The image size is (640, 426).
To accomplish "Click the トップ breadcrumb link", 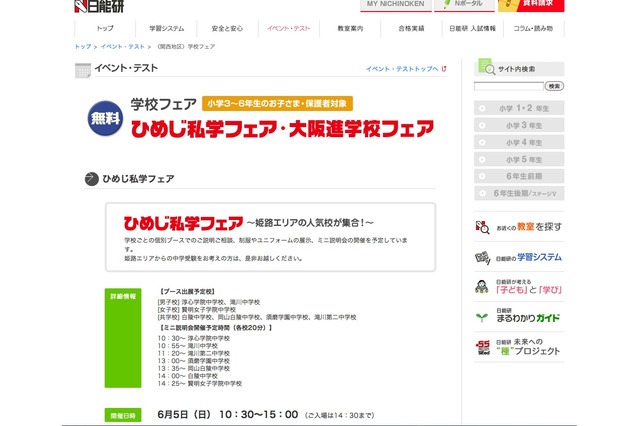I will (83, 47).
